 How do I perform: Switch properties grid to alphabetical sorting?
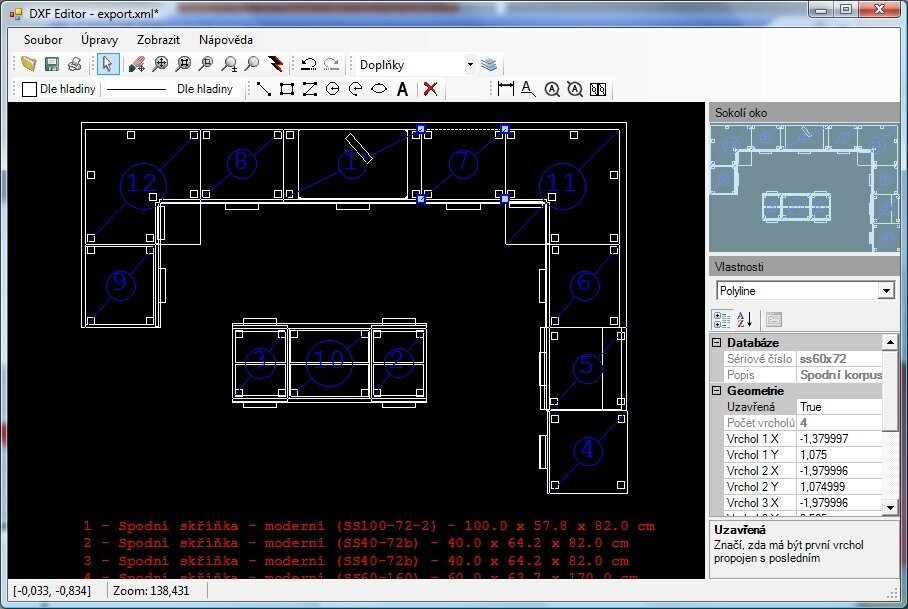pos(745,318)
